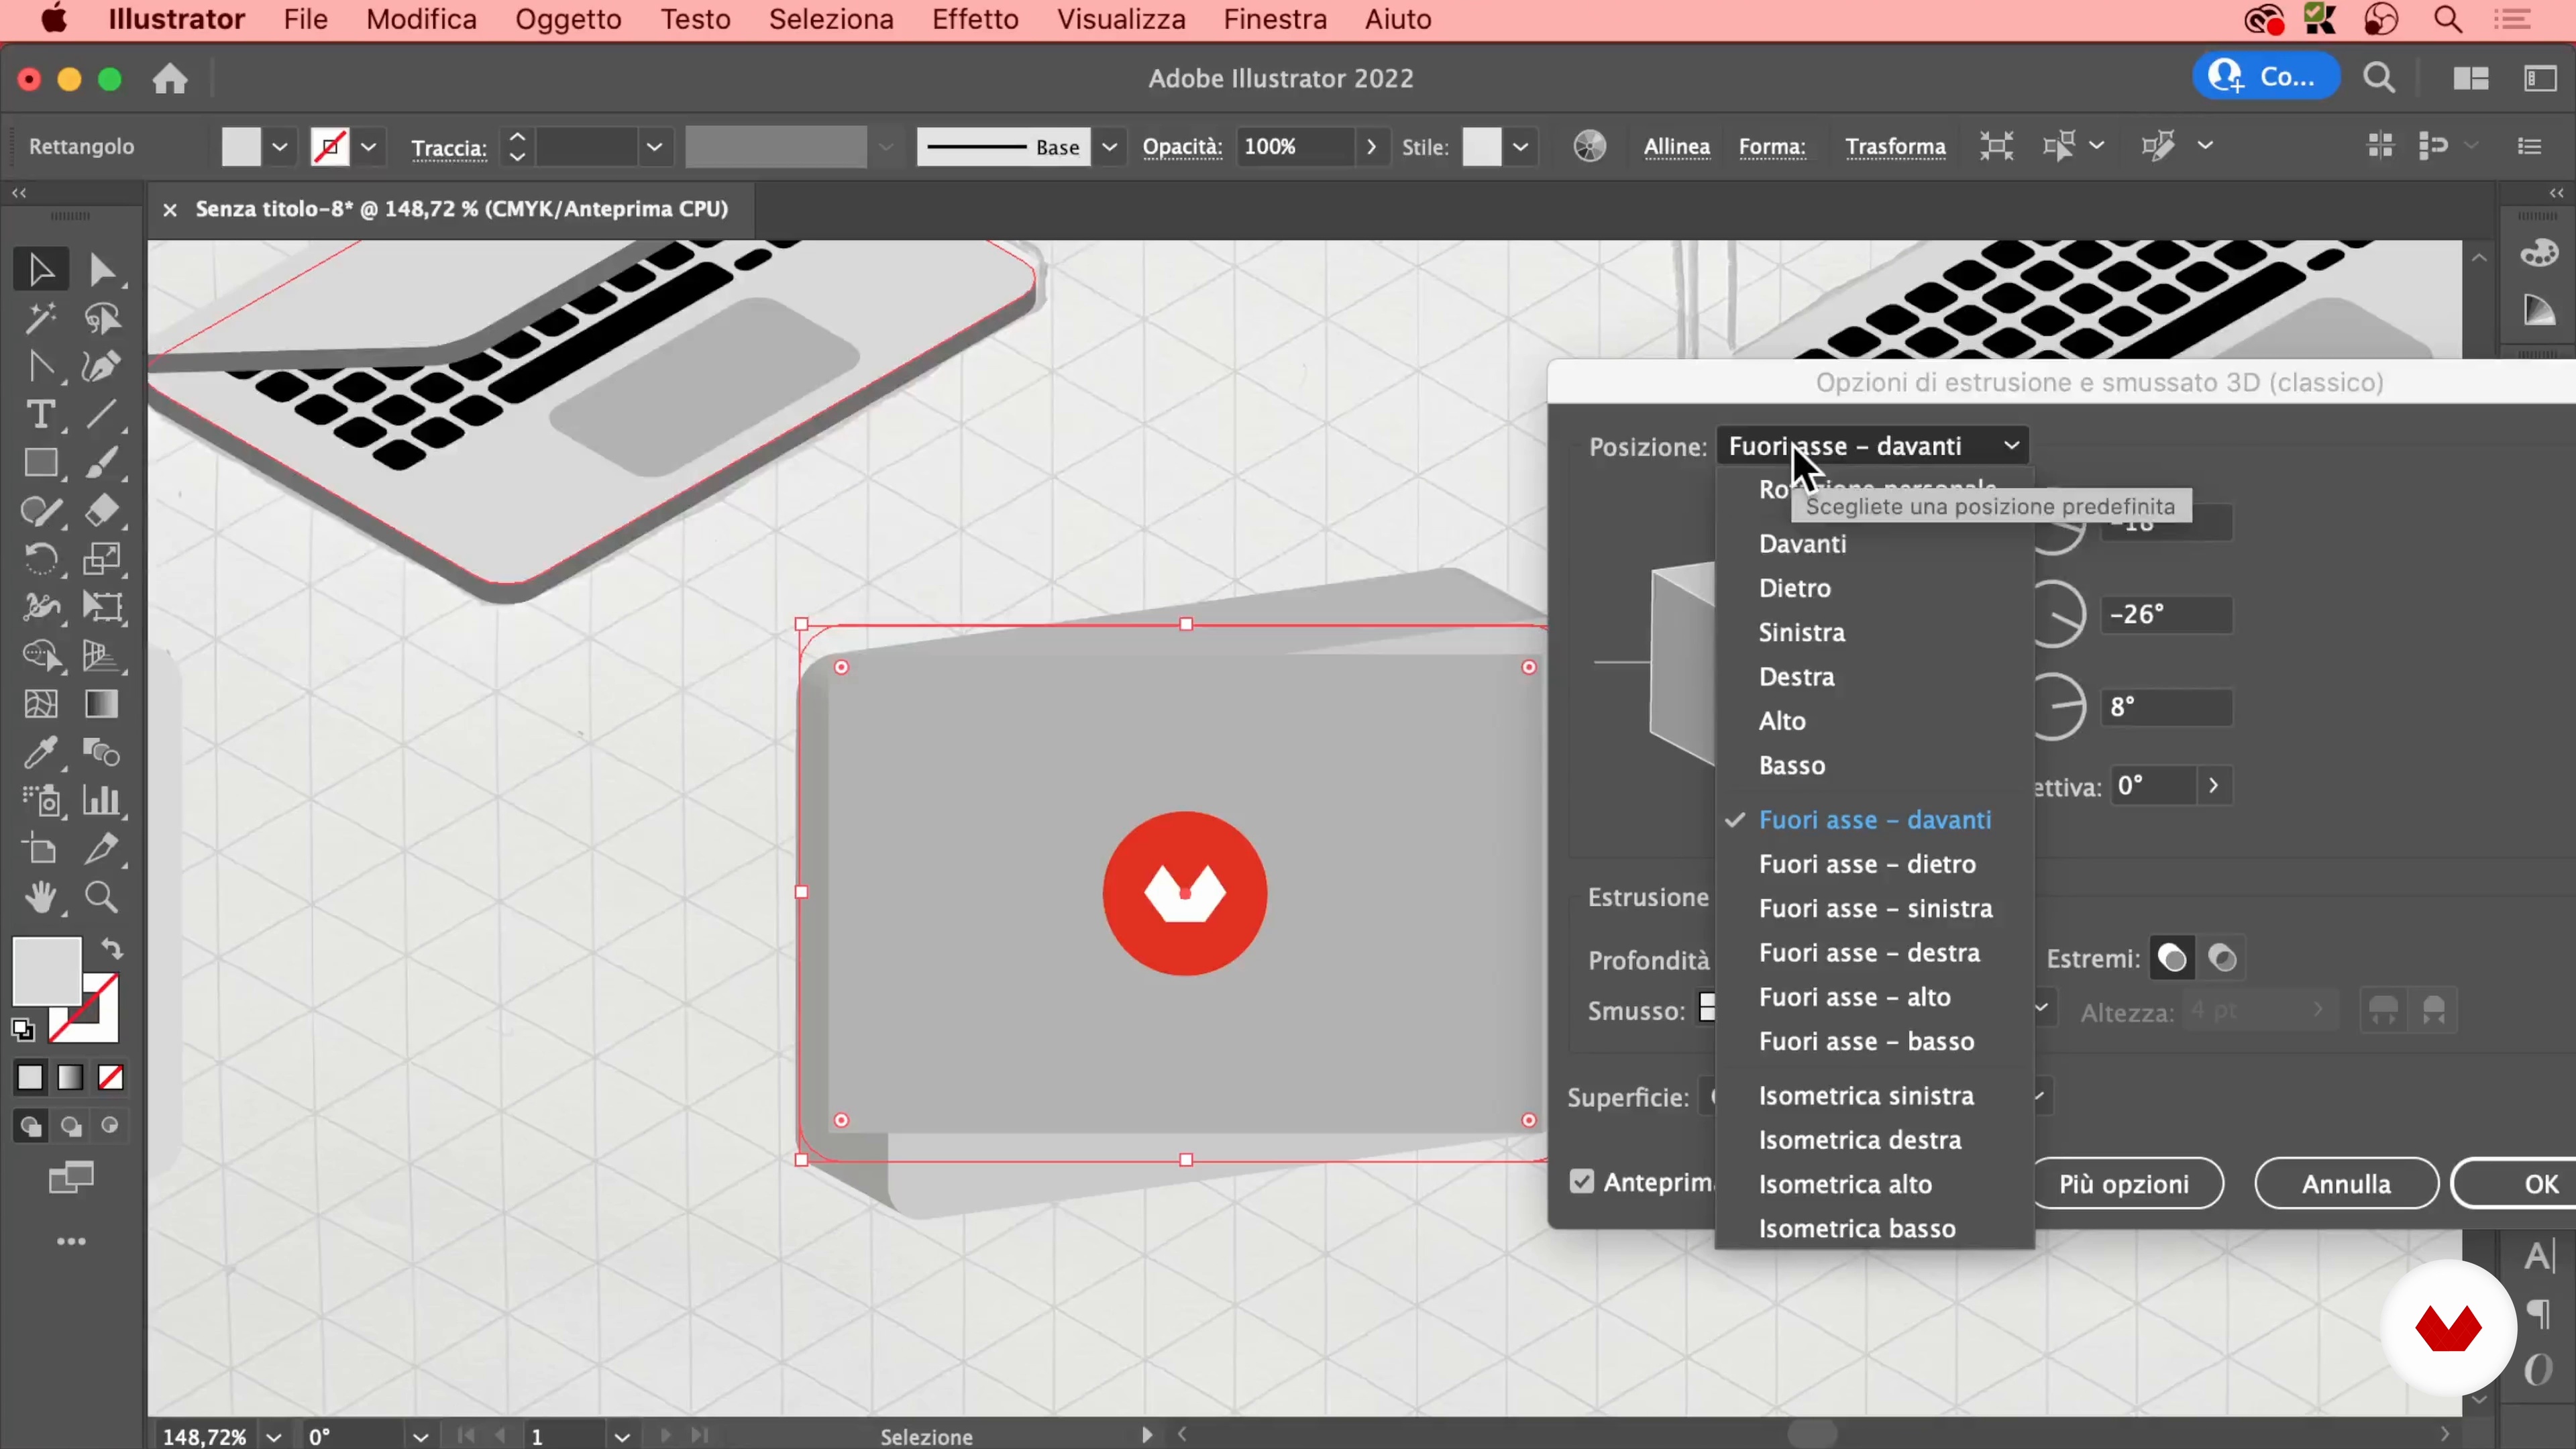Select the Rotate tool

pyautogui.click(x=40, y=559)
